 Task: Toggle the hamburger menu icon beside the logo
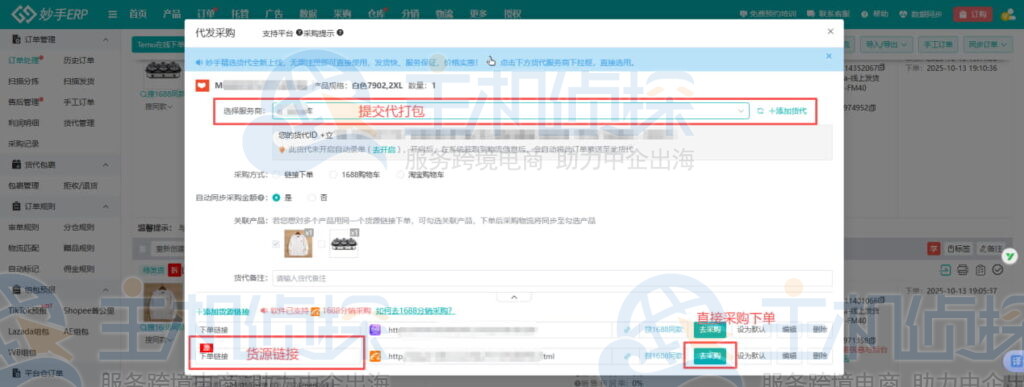tap(113, 14)
